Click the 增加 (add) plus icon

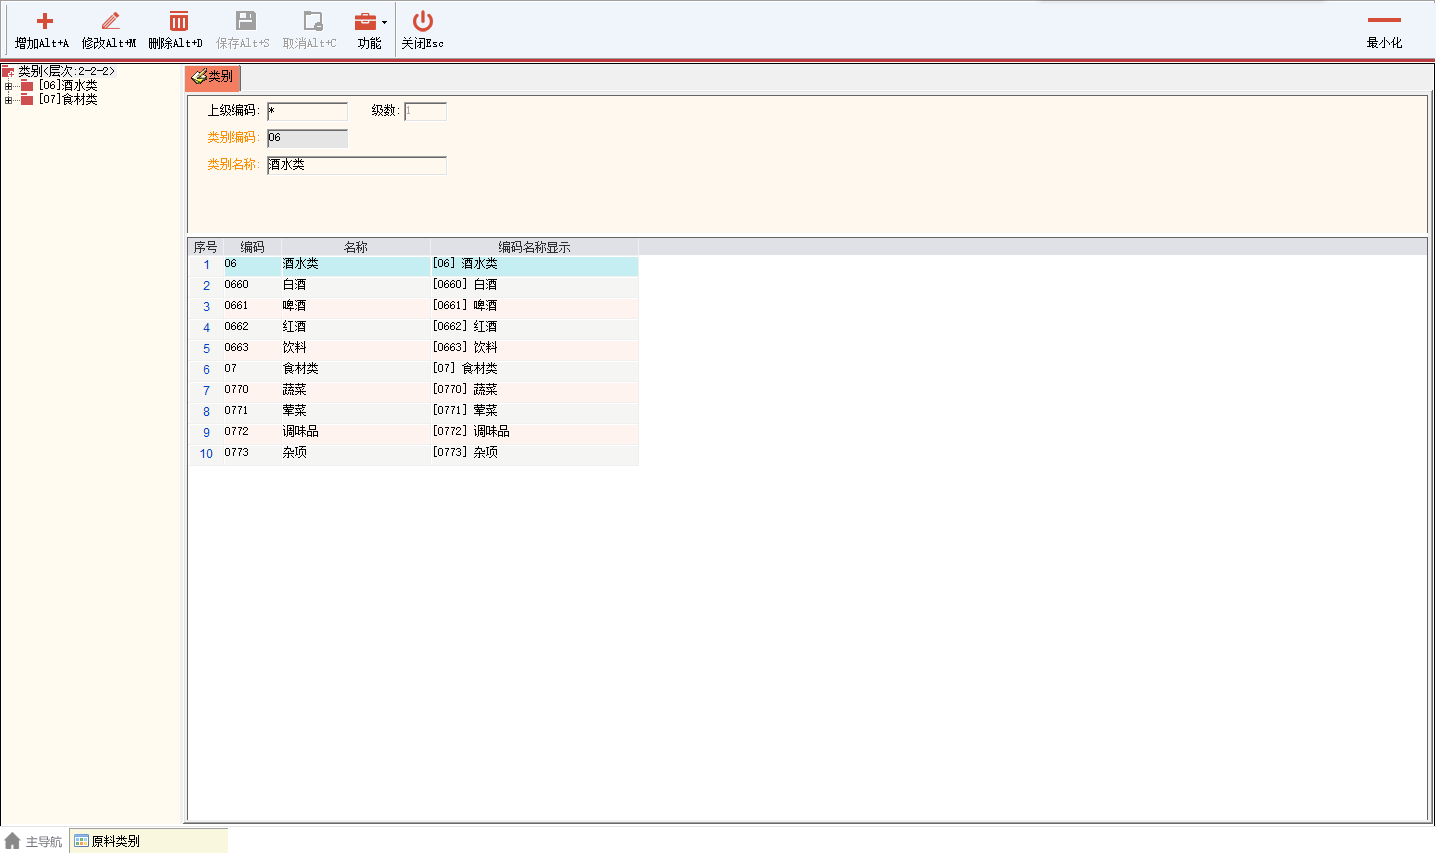[x=44, y=21]
